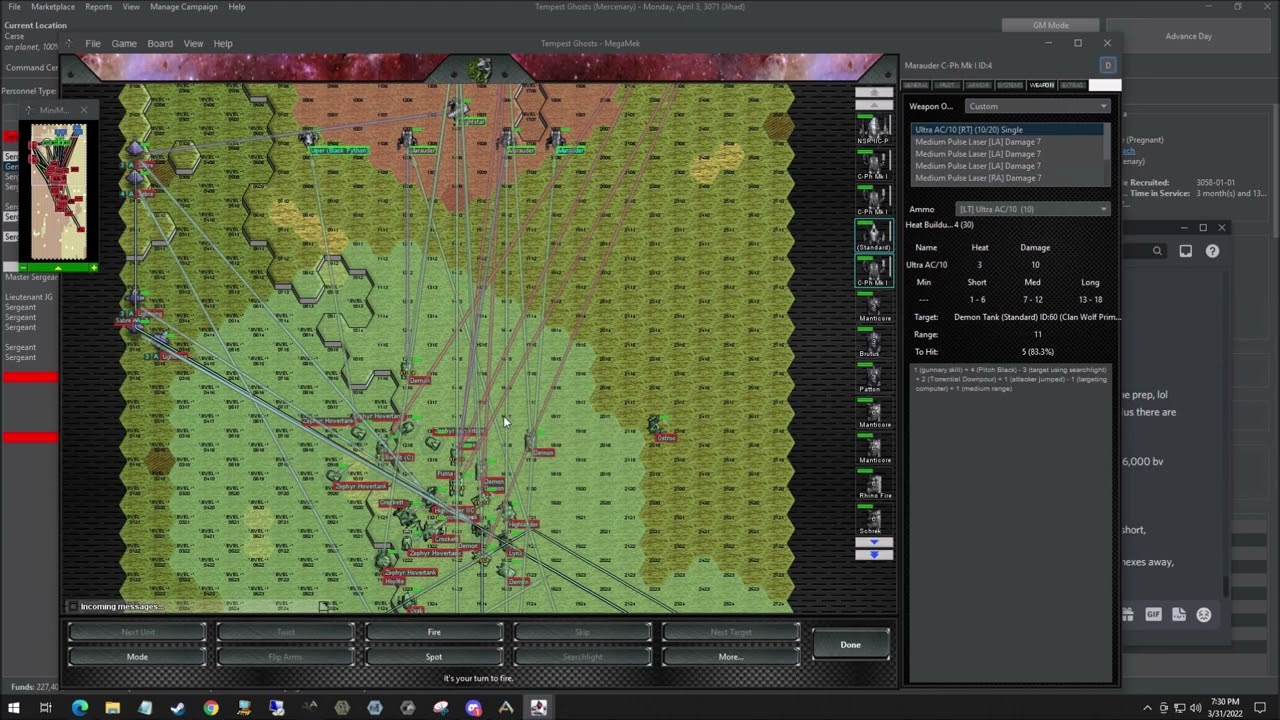
Task: Click the sticker icon in chat input
Action: pos(1179,615)
